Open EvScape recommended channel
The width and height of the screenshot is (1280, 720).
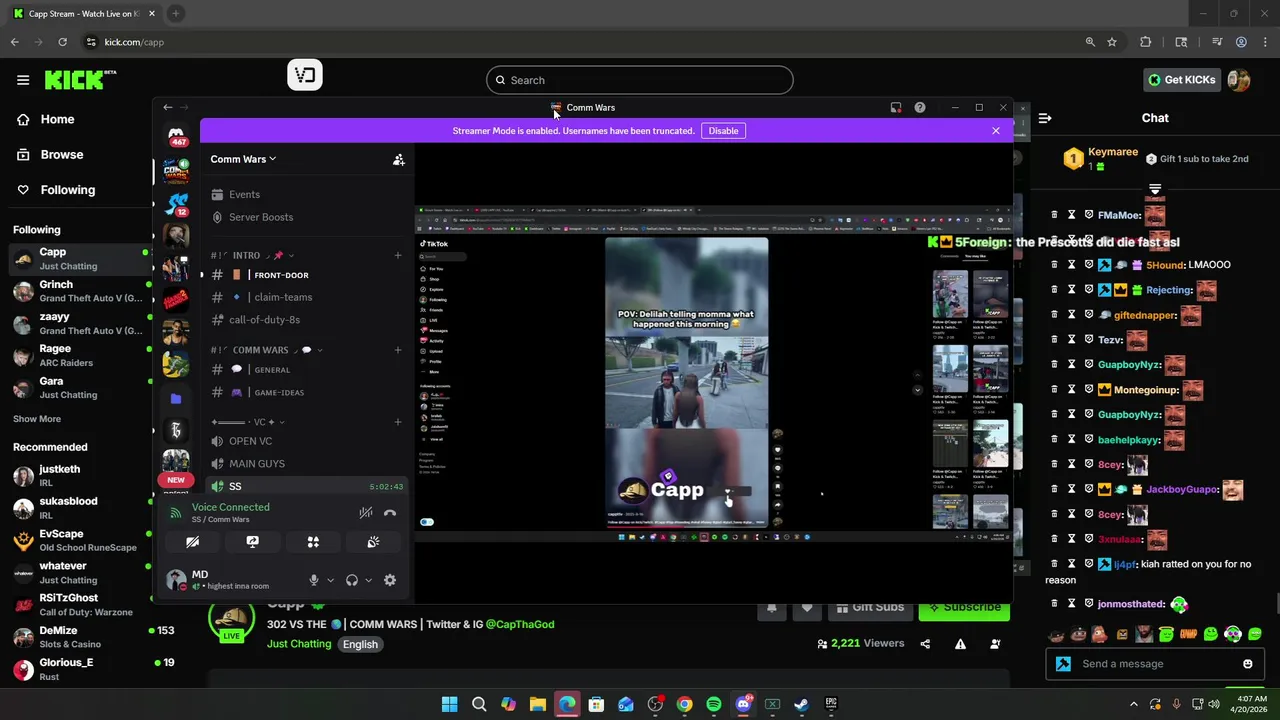78,541
